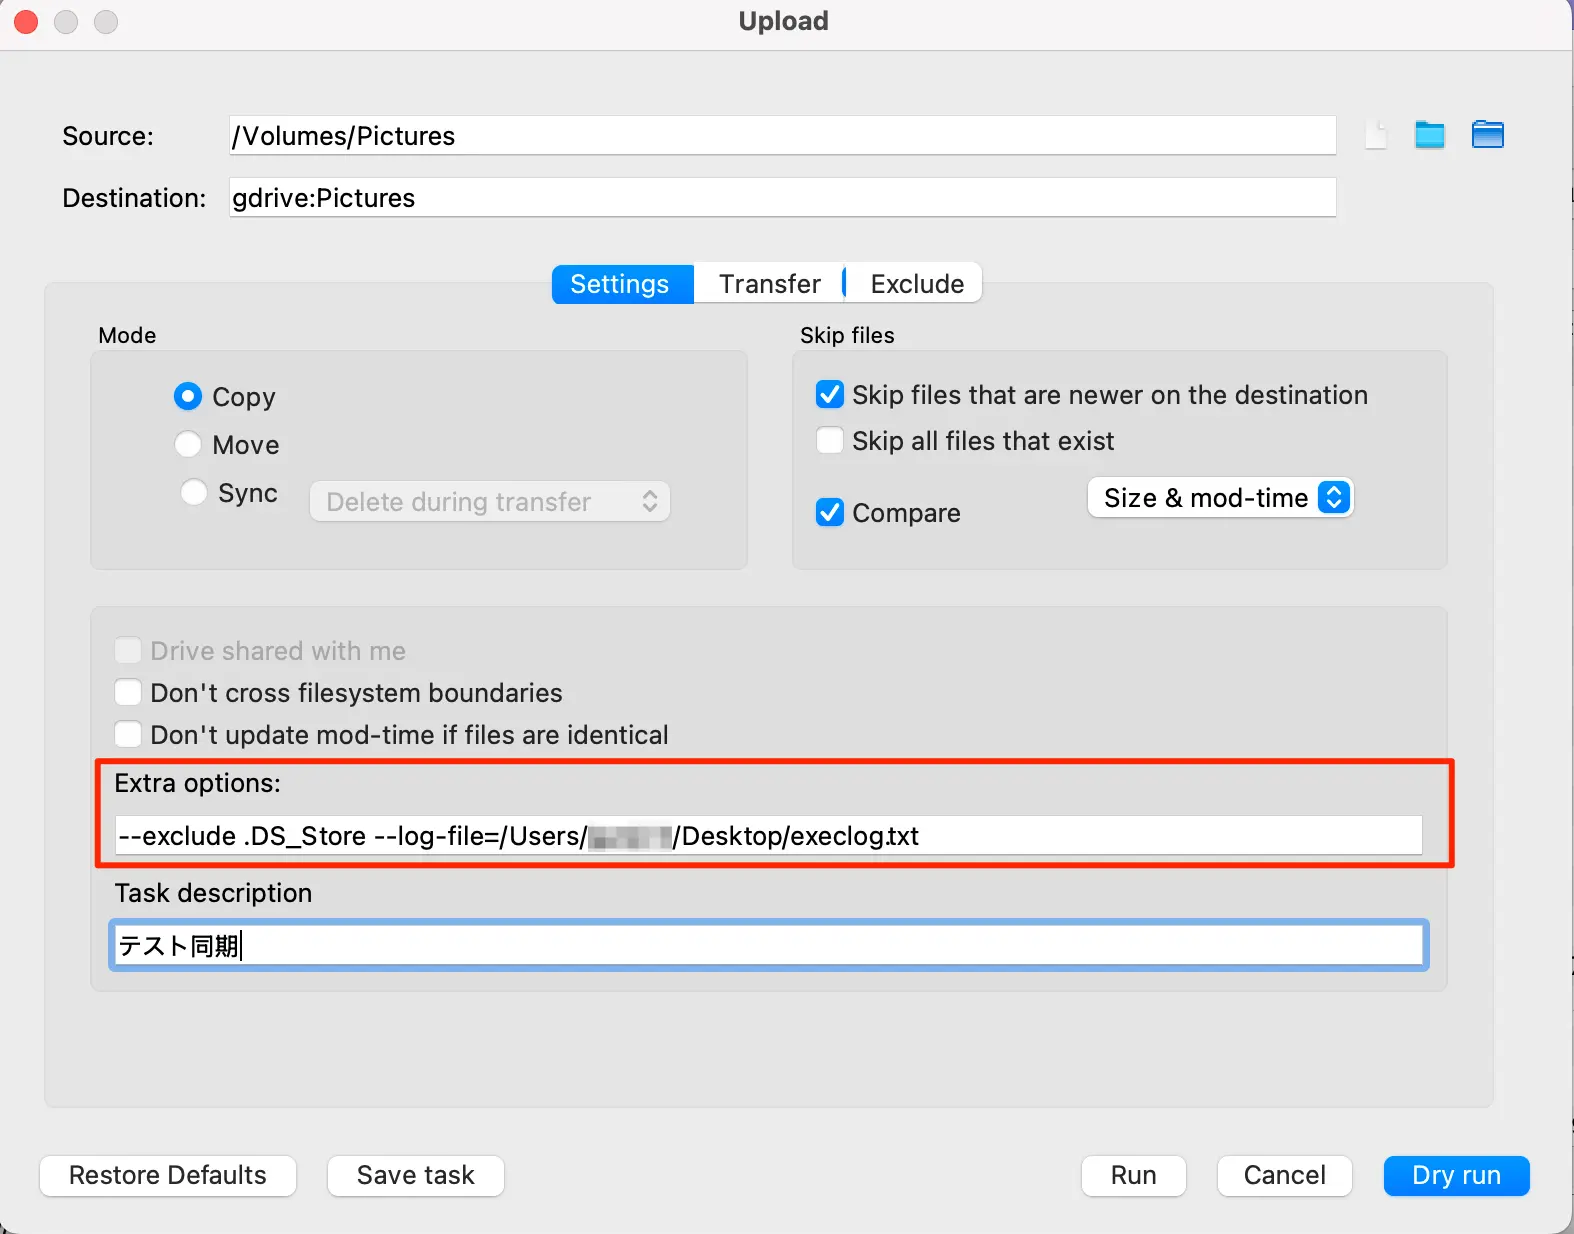
Task: Switch to the Exclude tab
Action: 916,284
